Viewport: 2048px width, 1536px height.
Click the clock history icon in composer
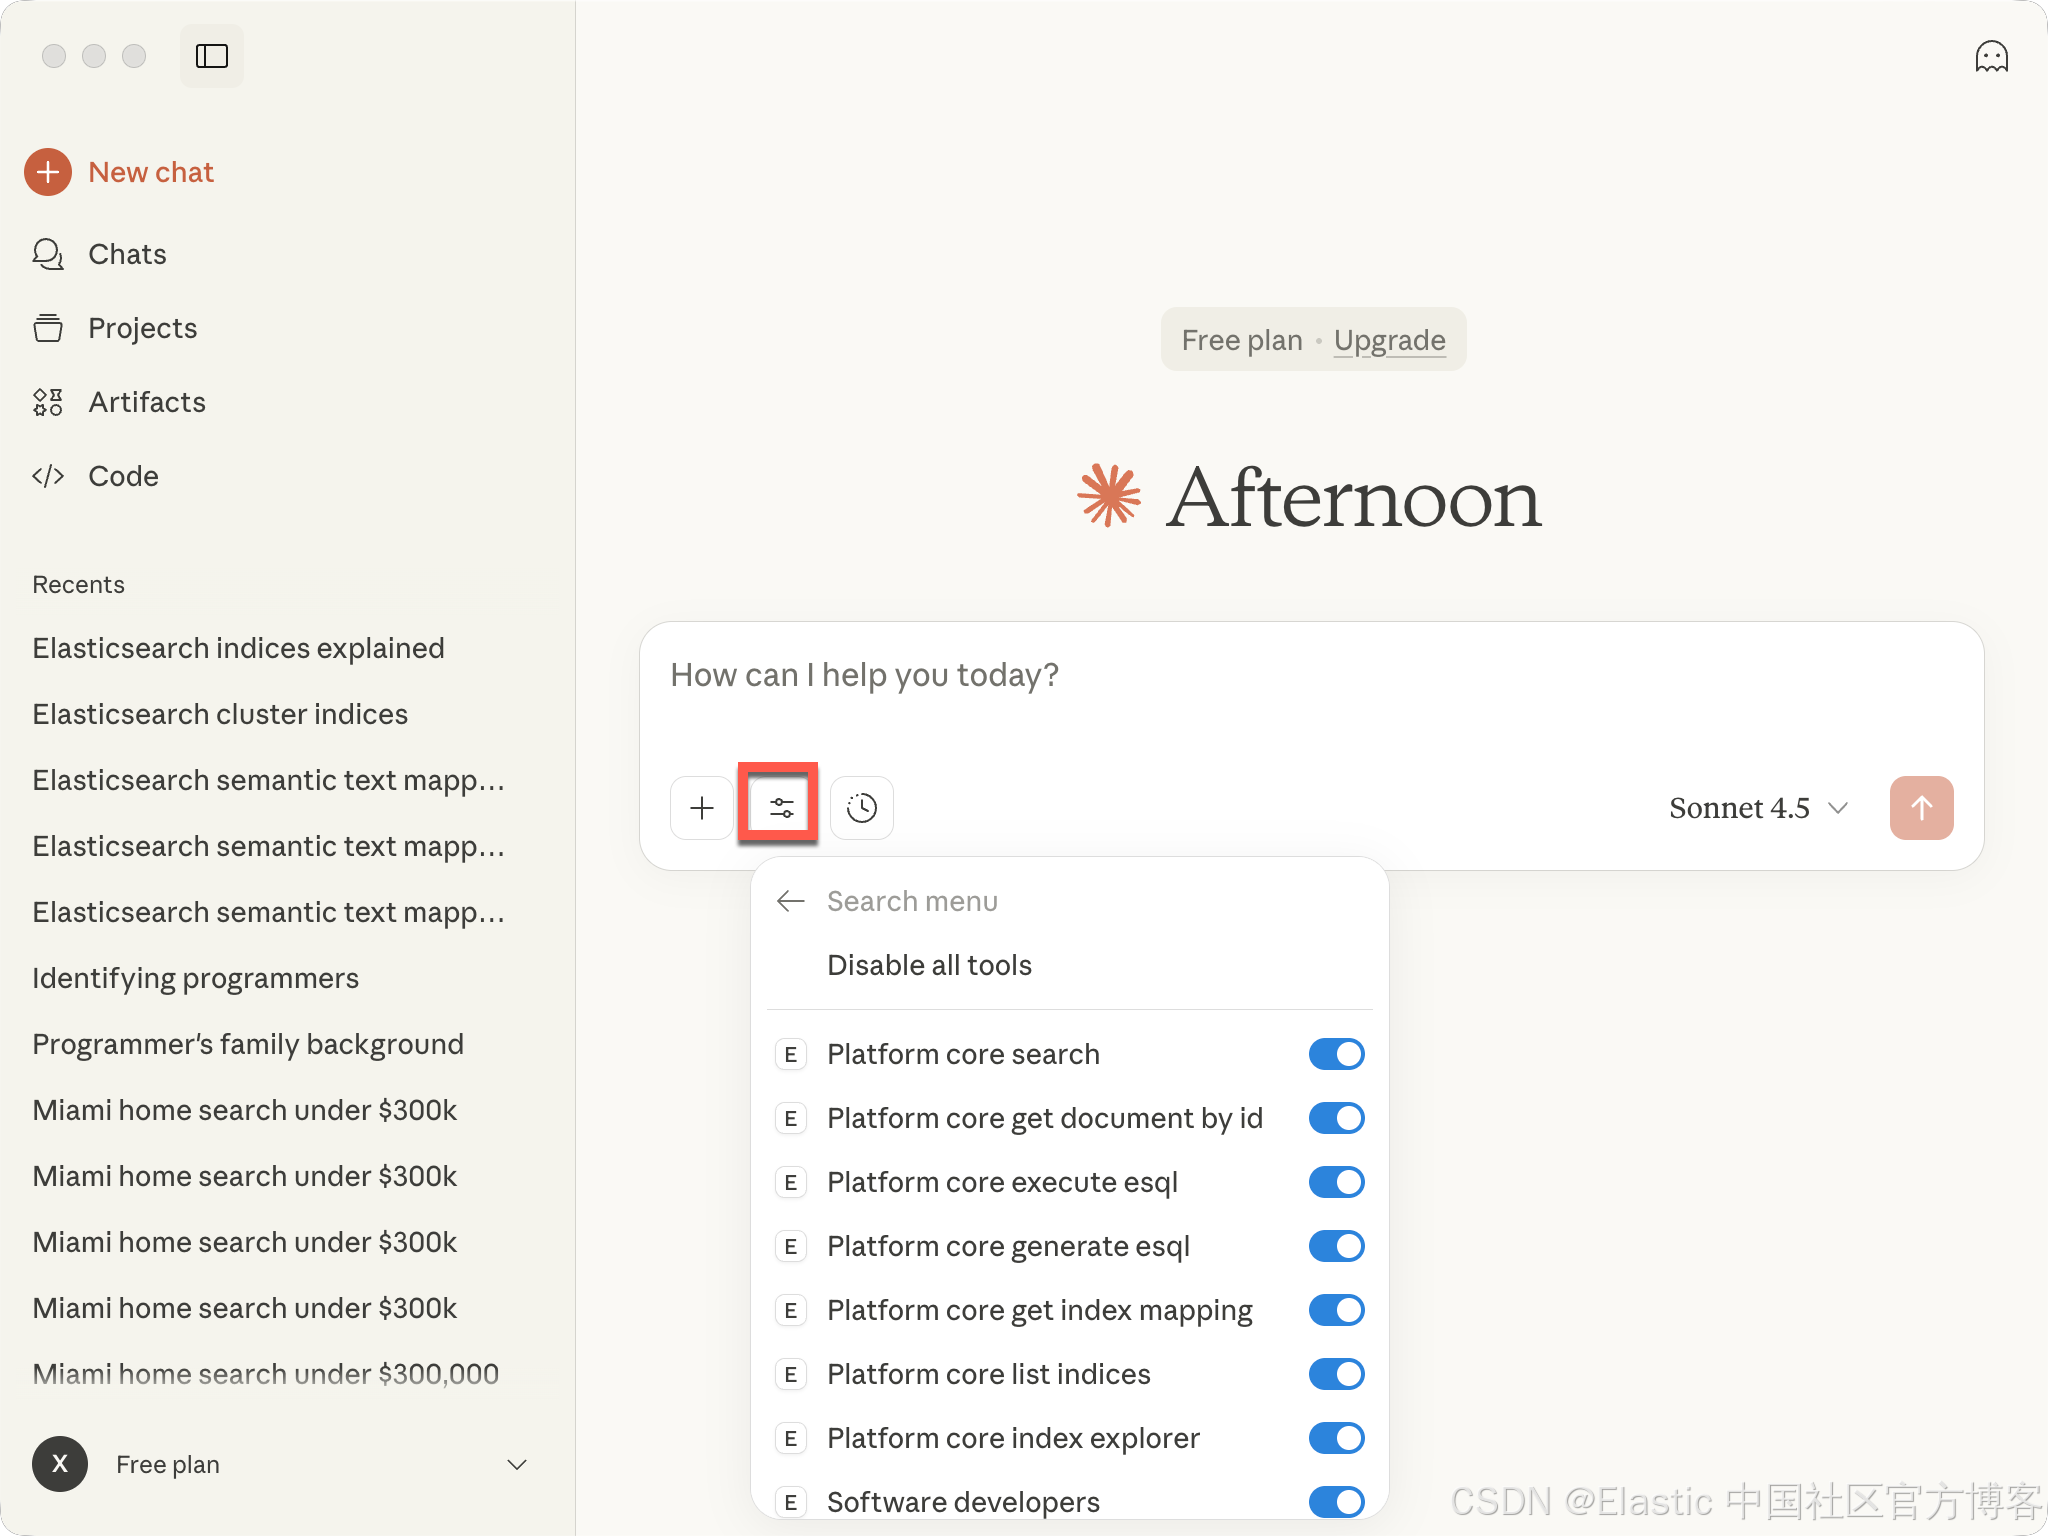[x=861, y=808]
